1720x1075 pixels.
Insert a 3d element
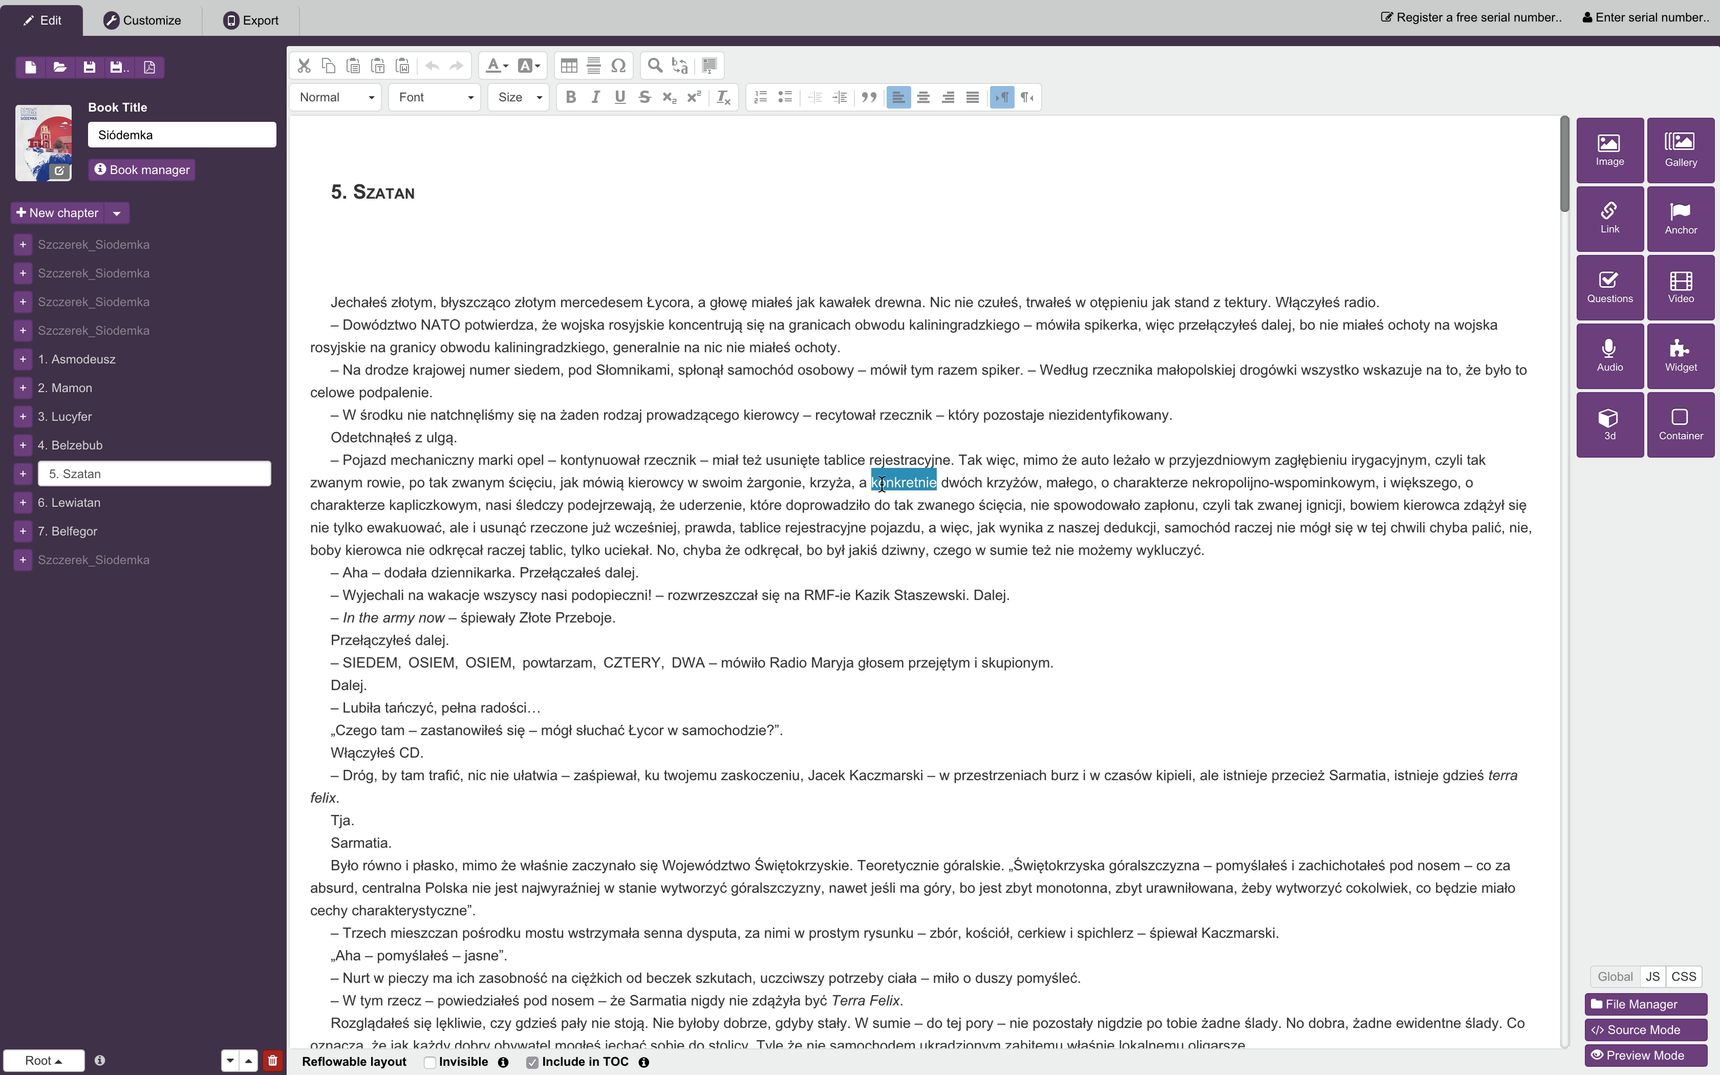(1610, 424)
